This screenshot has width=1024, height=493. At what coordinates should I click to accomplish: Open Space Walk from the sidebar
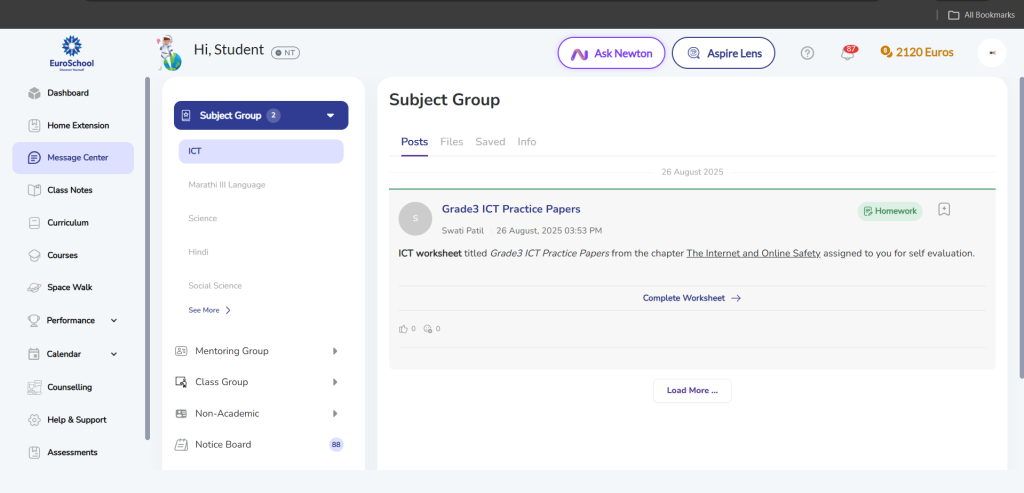[68, 287]
